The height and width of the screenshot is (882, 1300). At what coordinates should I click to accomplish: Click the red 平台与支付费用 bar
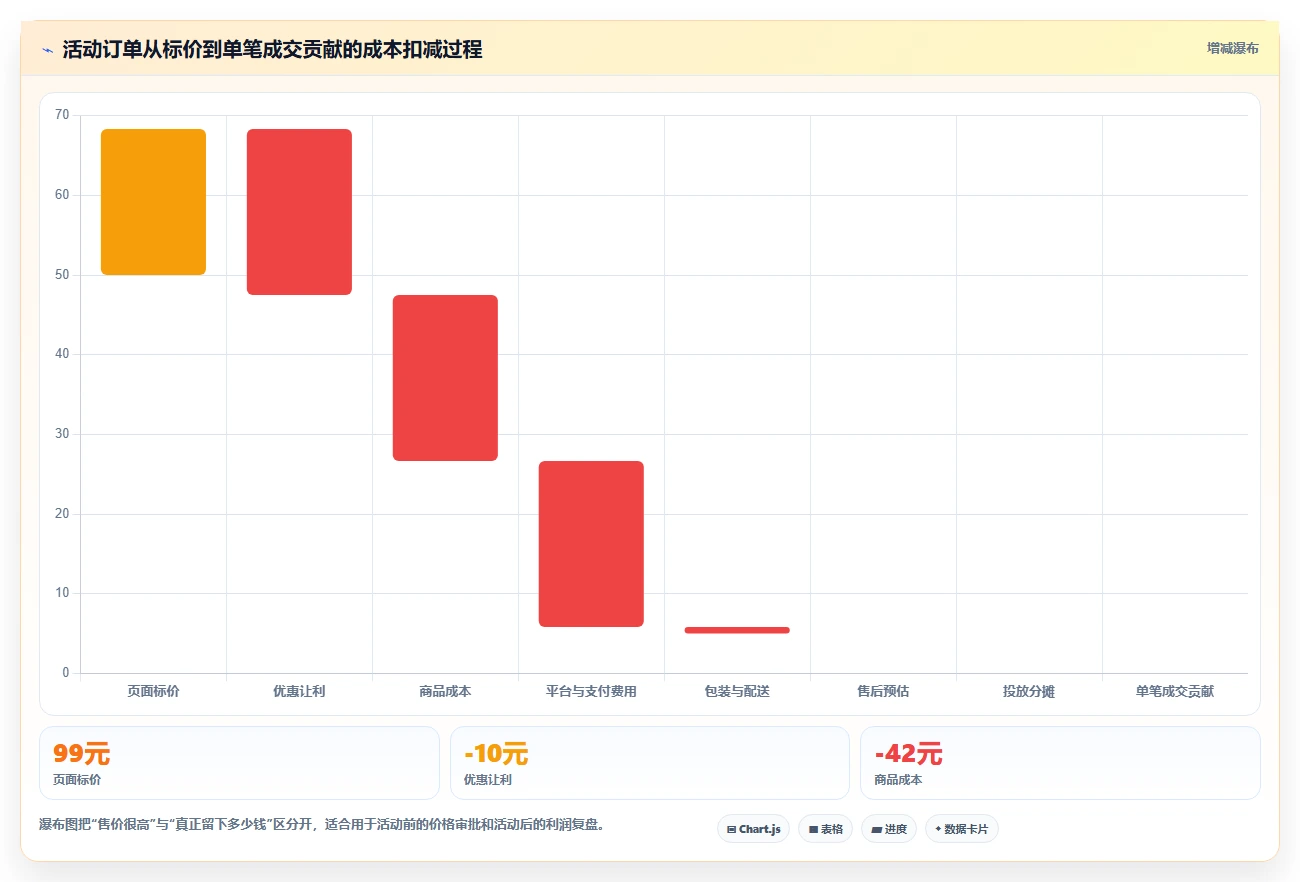click(x=591, y=544)
